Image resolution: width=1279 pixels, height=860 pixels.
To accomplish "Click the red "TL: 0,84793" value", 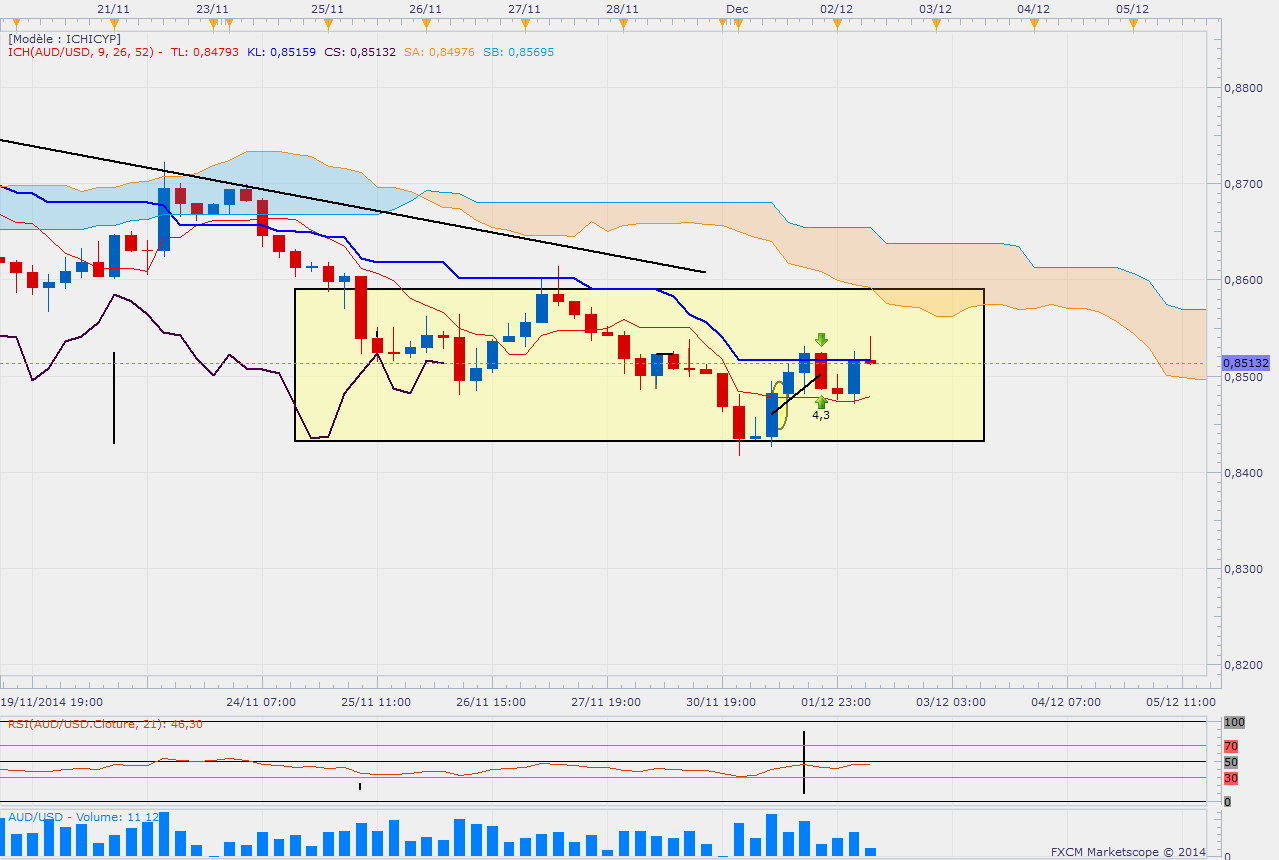I will [x=205, y=52].
